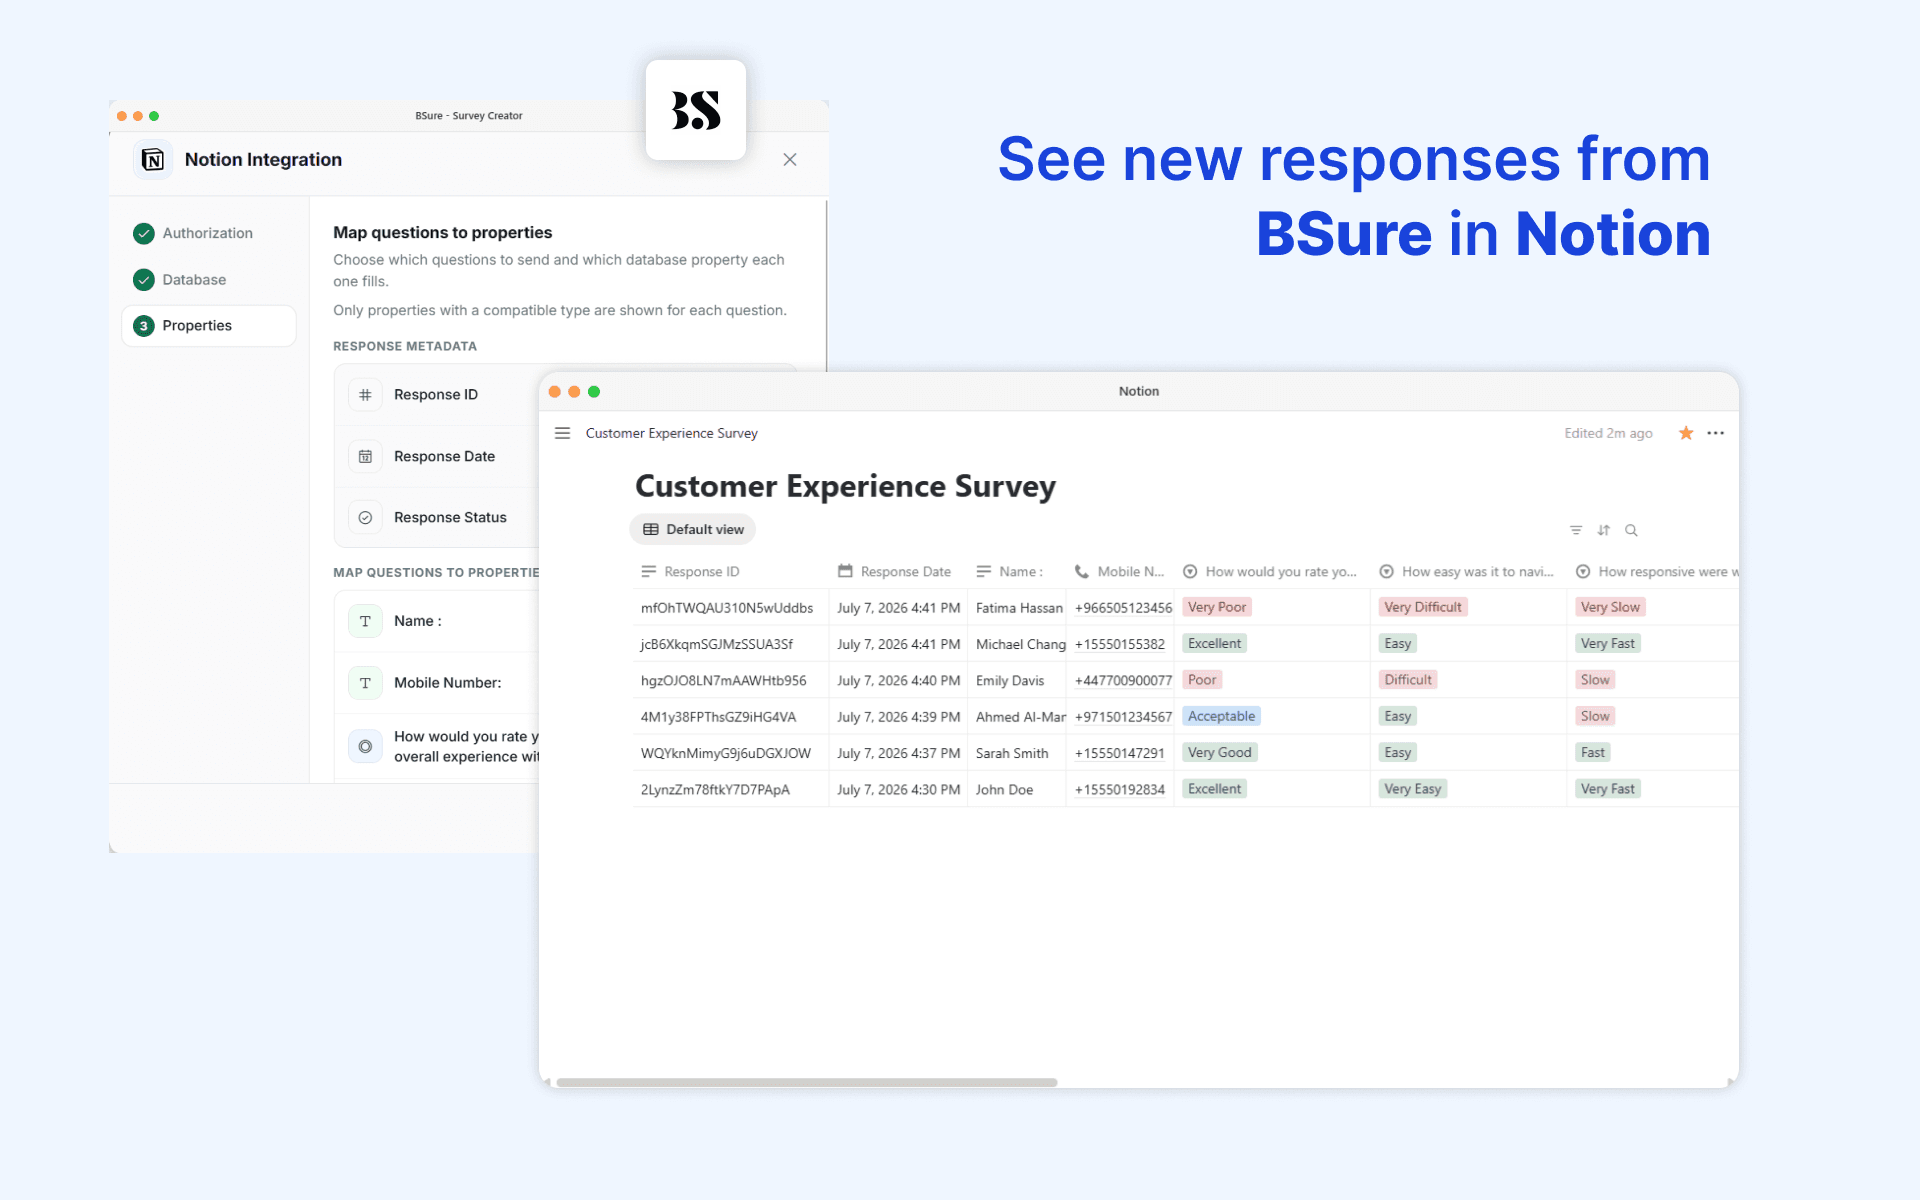Open the How would you rate column header
Viewport: 1920px width, 1200px height.
click(1271, 572)
